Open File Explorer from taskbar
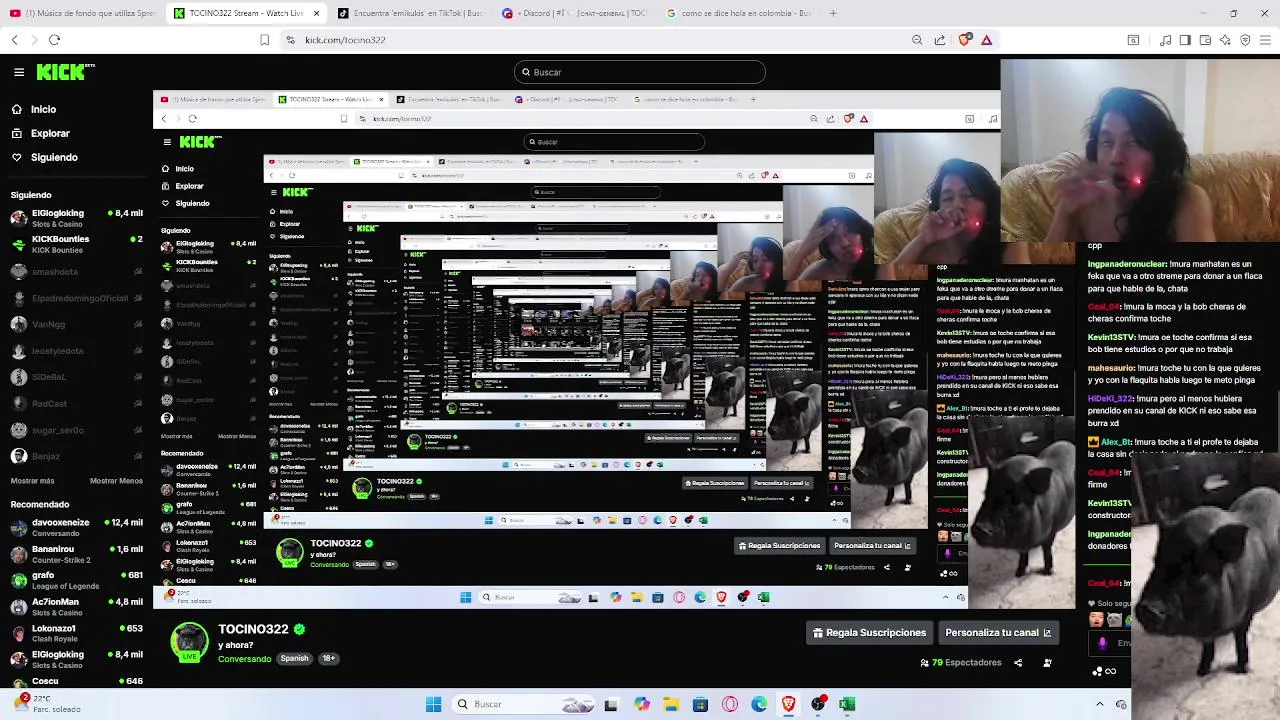 [x=671, y=704]
